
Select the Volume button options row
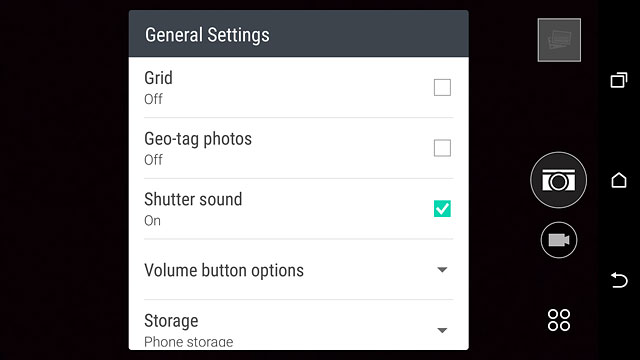(299, 270)
